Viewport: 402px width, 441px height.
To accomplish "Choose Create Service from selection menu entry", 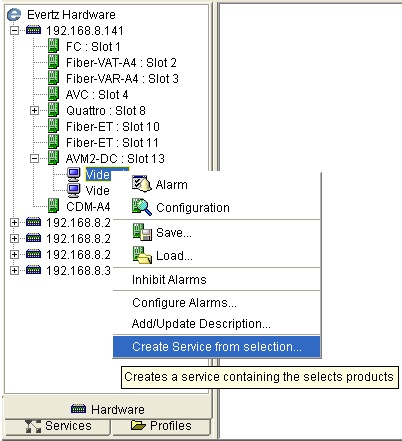I will pos(217,347).
